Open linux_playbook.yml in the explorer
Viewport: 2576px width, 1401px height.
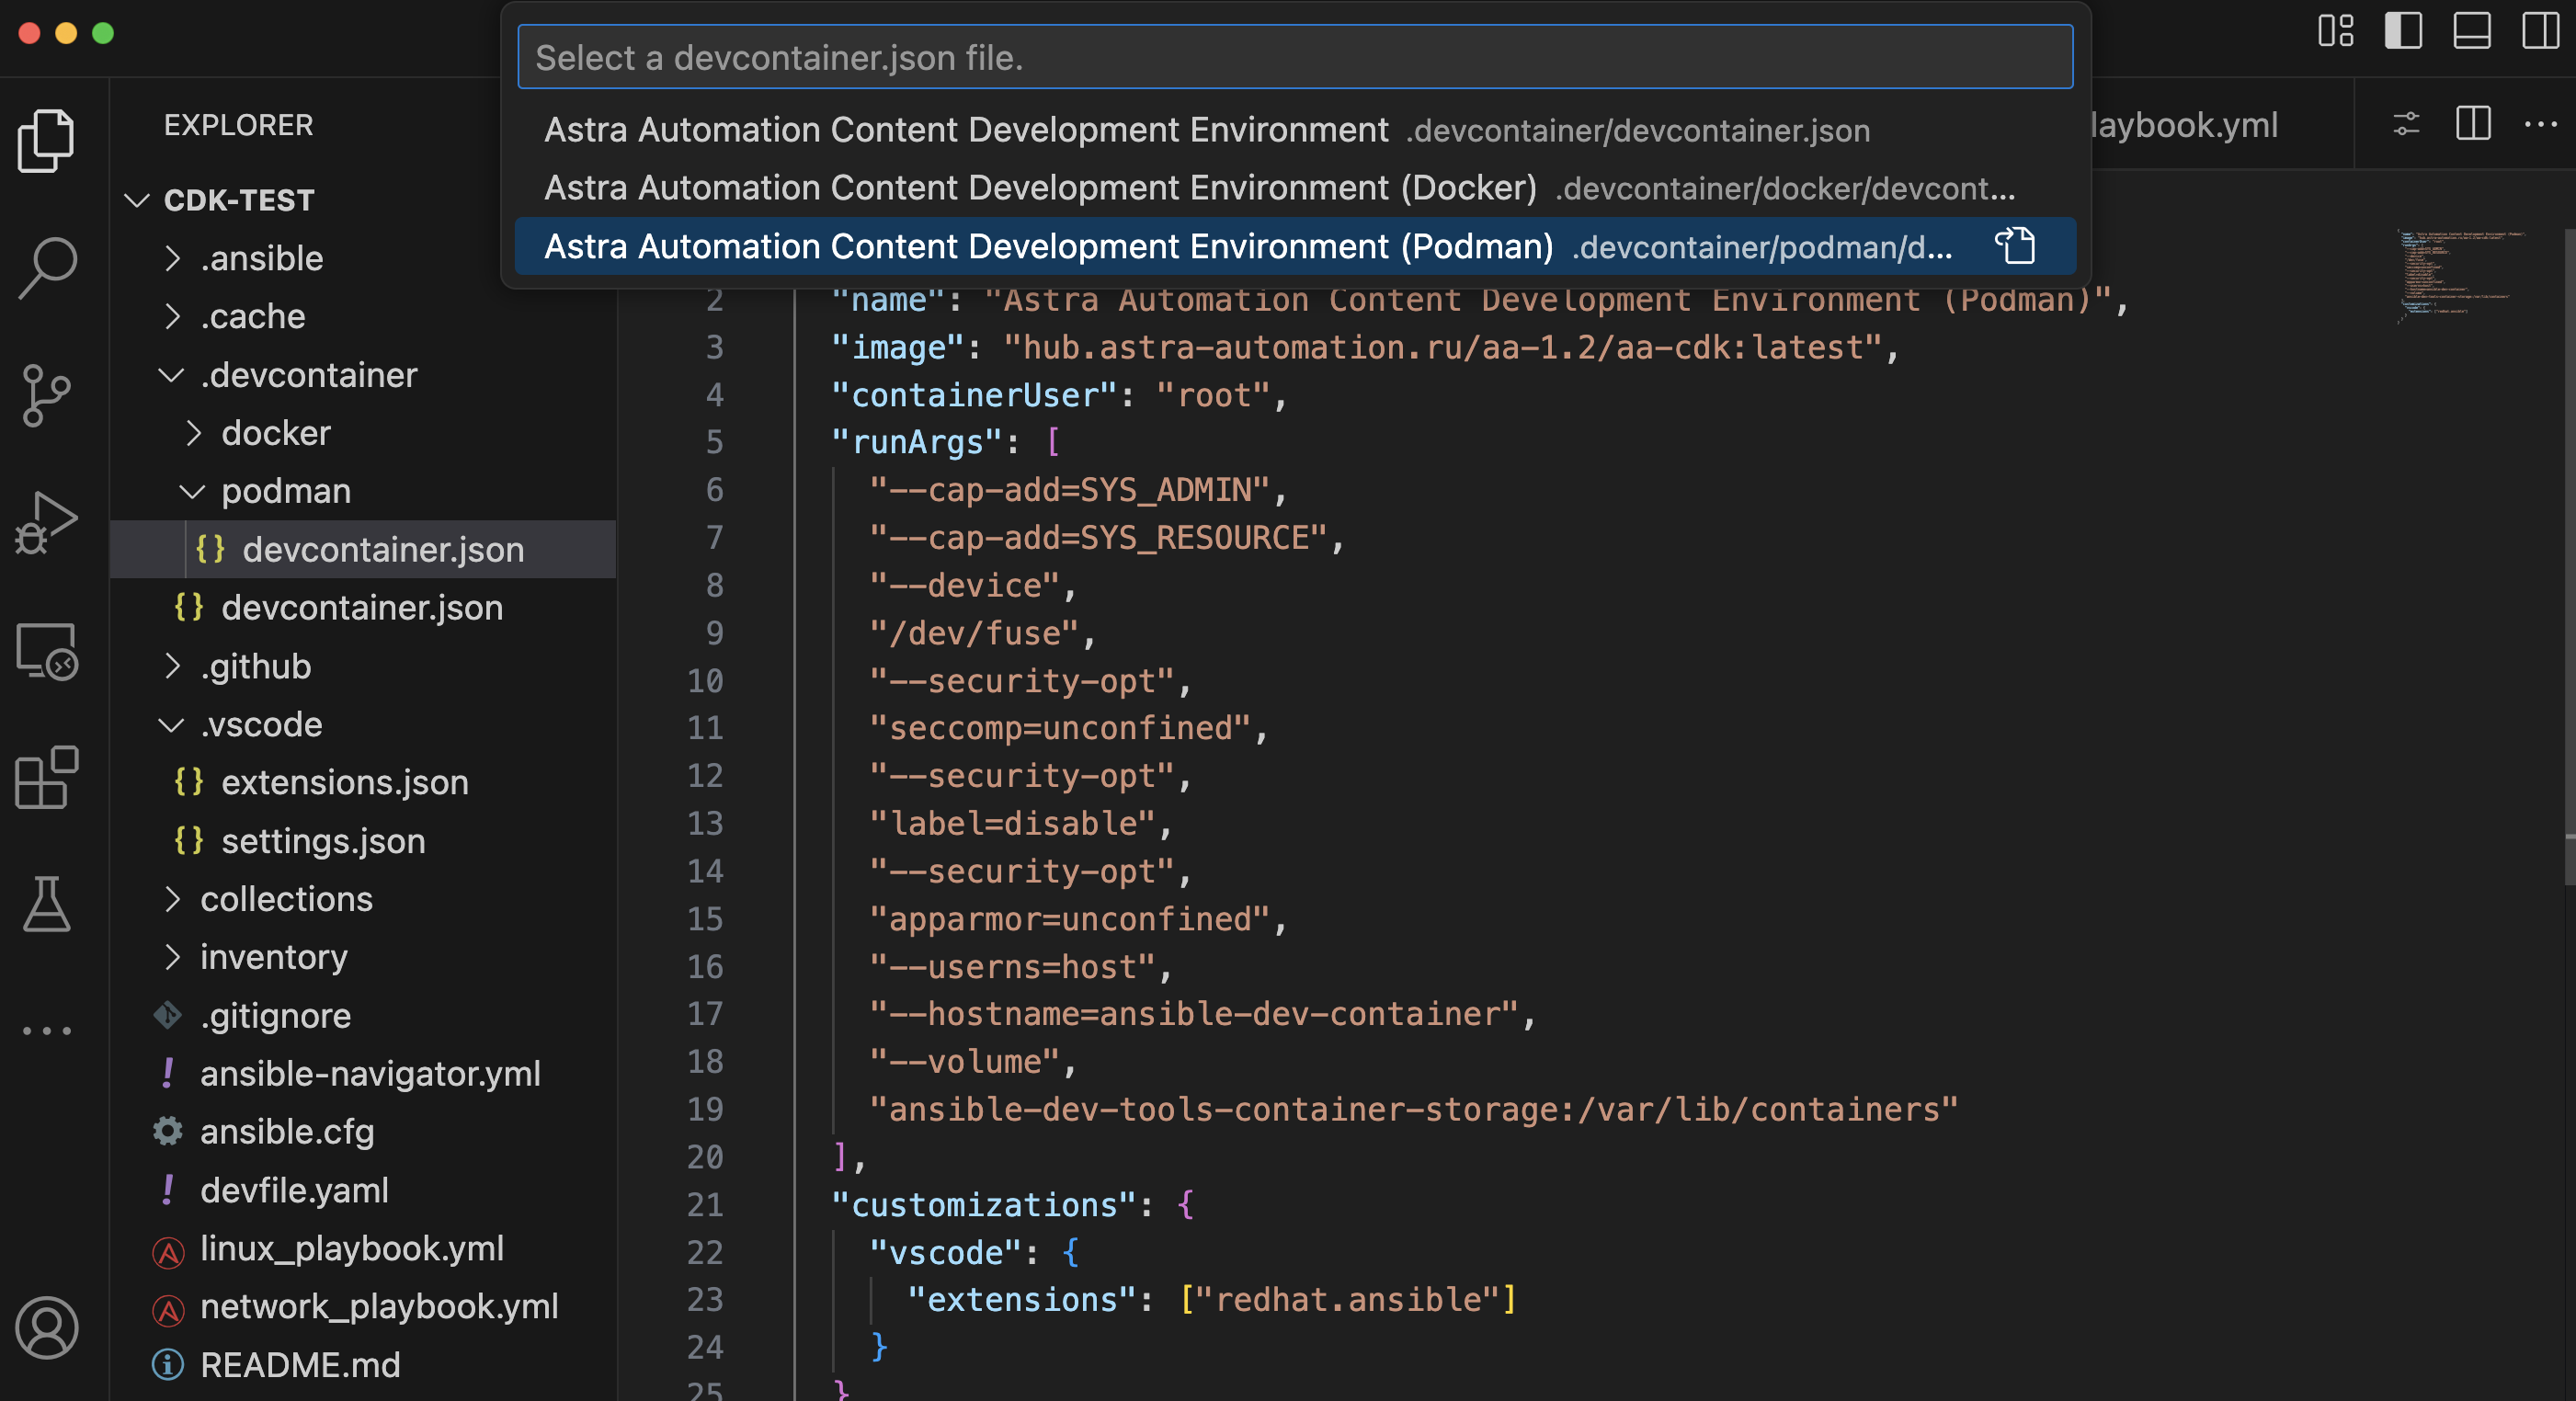(351, 1248)
